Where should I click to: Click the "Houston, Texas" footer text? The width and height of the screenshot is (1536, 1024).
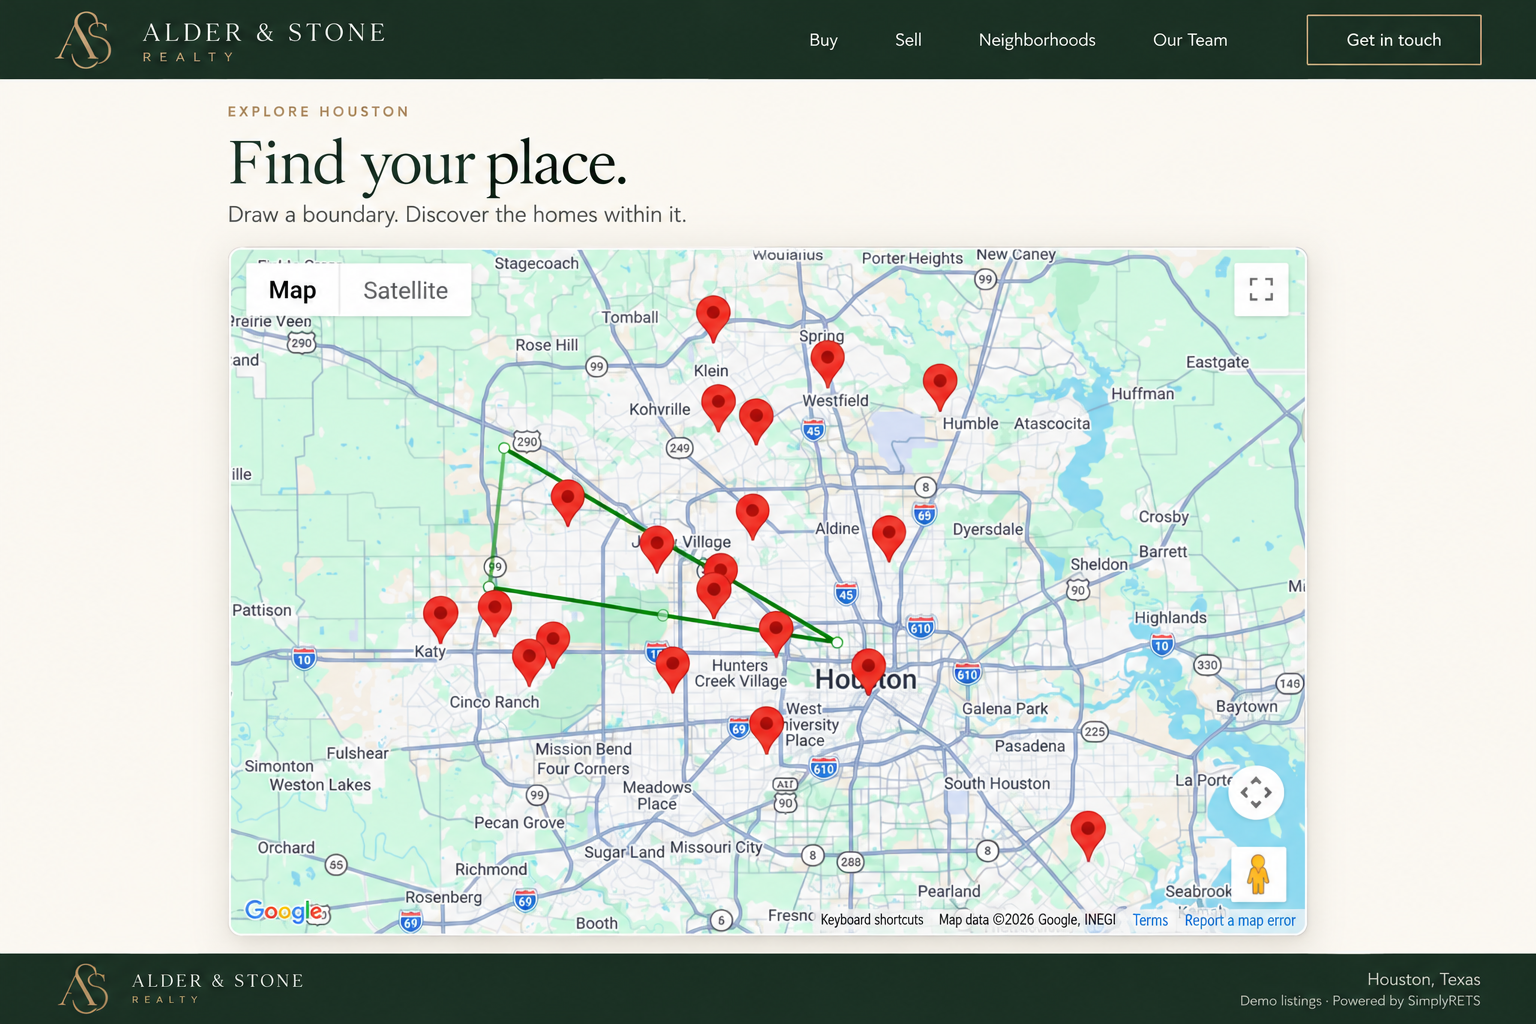tap(1424, 979)
